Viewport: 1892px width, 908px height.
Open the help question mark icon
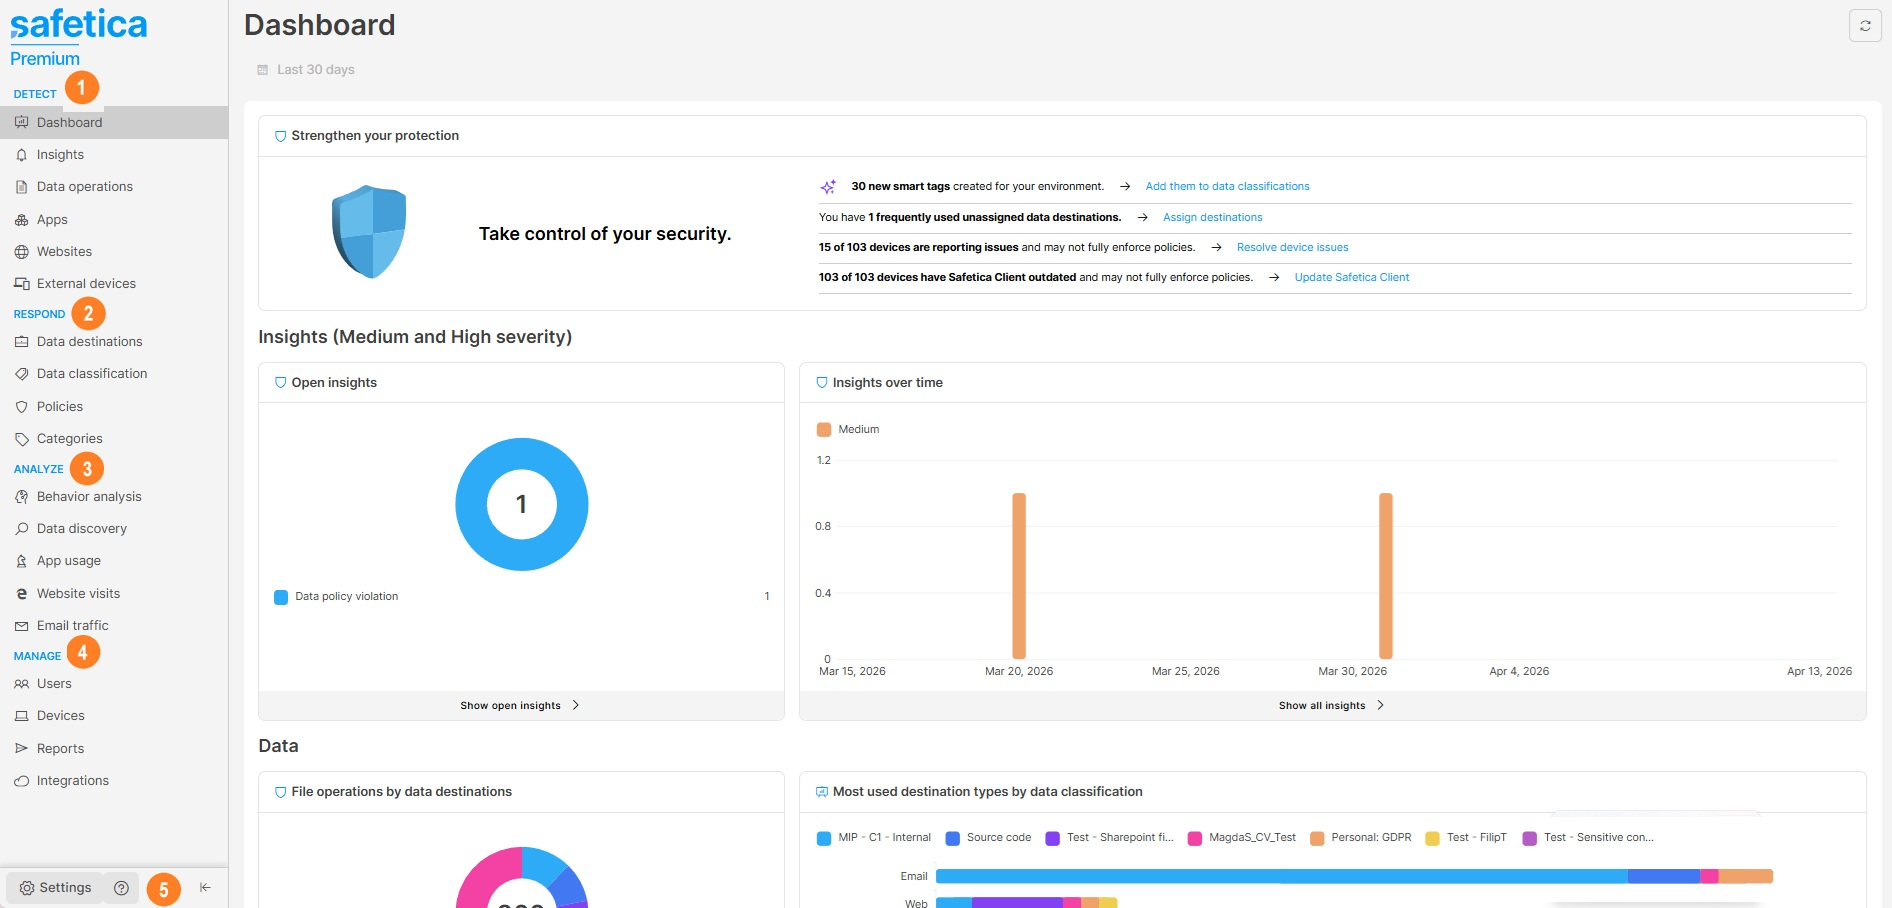[121, 888]
